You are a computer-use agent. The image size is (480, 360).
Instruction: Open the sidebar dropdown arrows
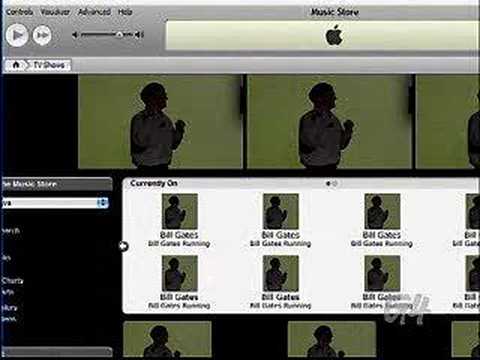(103, 202)
